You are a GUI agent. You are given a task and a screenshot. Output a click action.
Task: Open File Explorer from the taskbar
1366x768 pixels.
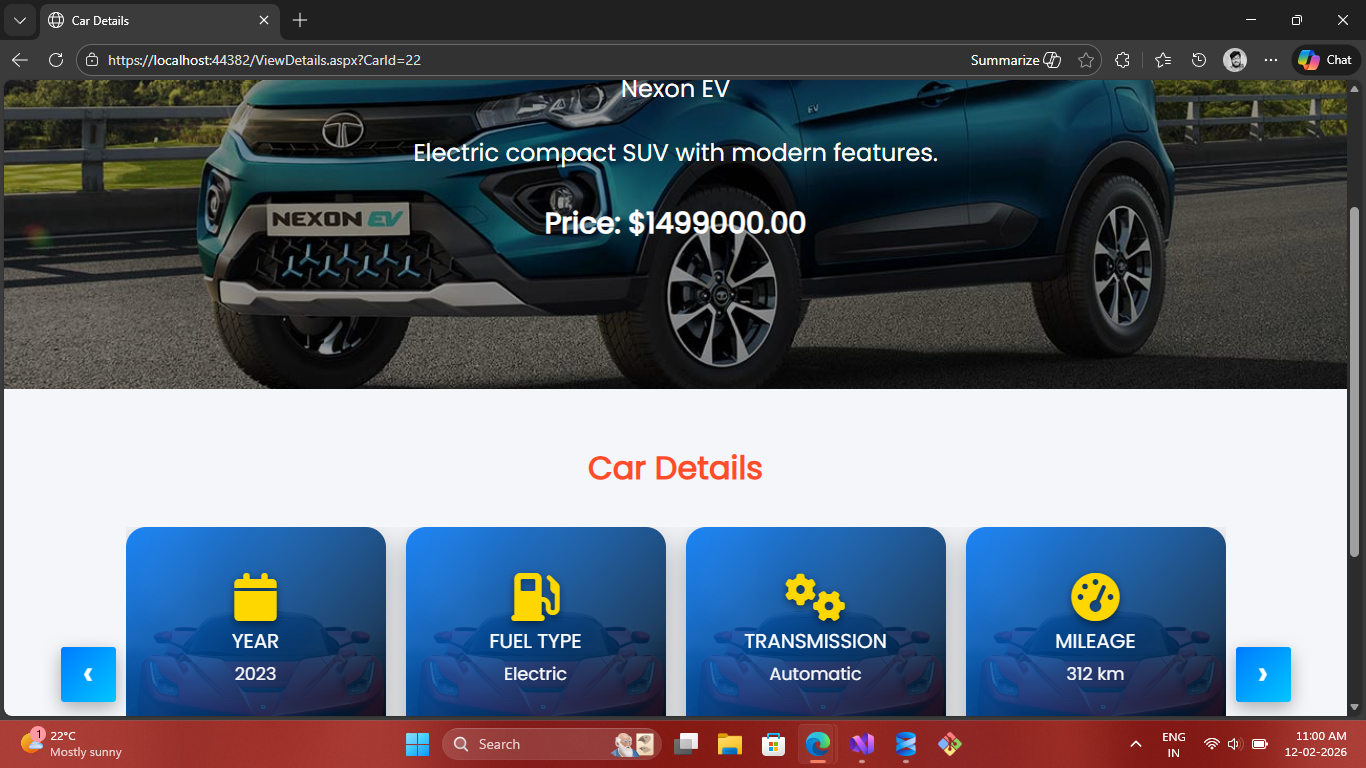729,744
